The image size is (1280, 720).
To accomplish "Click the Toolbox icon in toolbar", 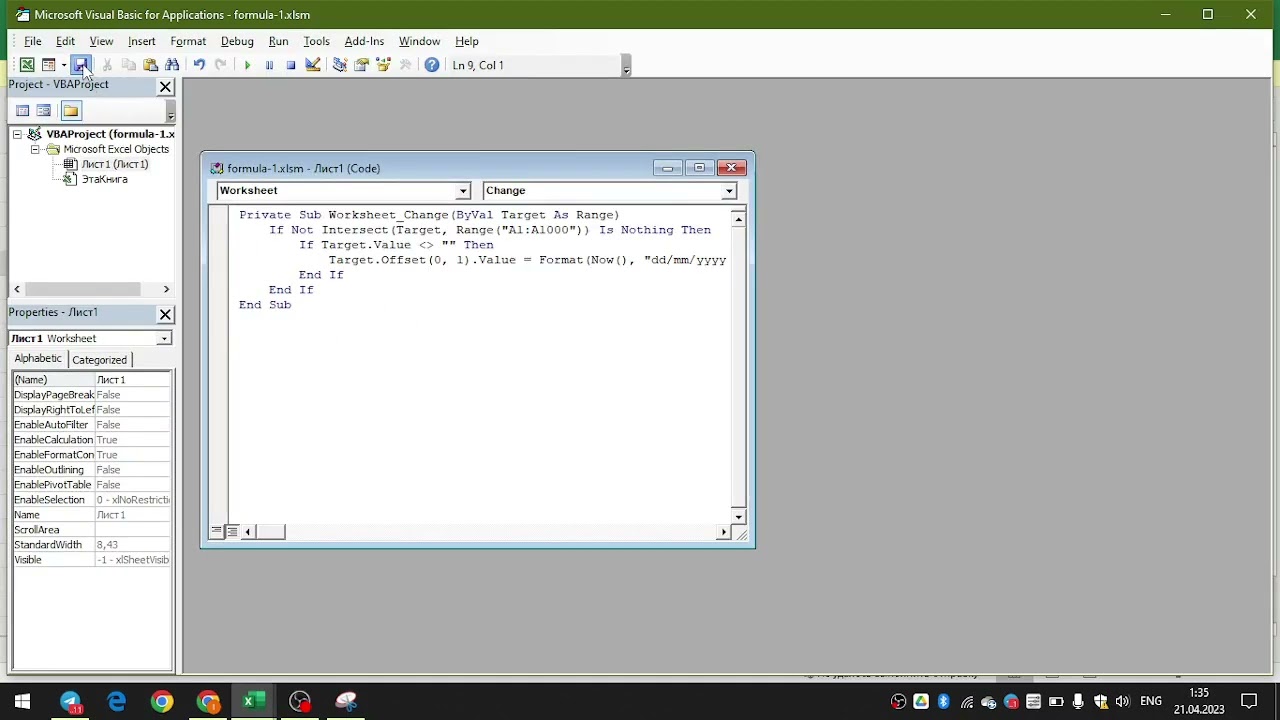I will pyautogui.click(x=405, y=65).
